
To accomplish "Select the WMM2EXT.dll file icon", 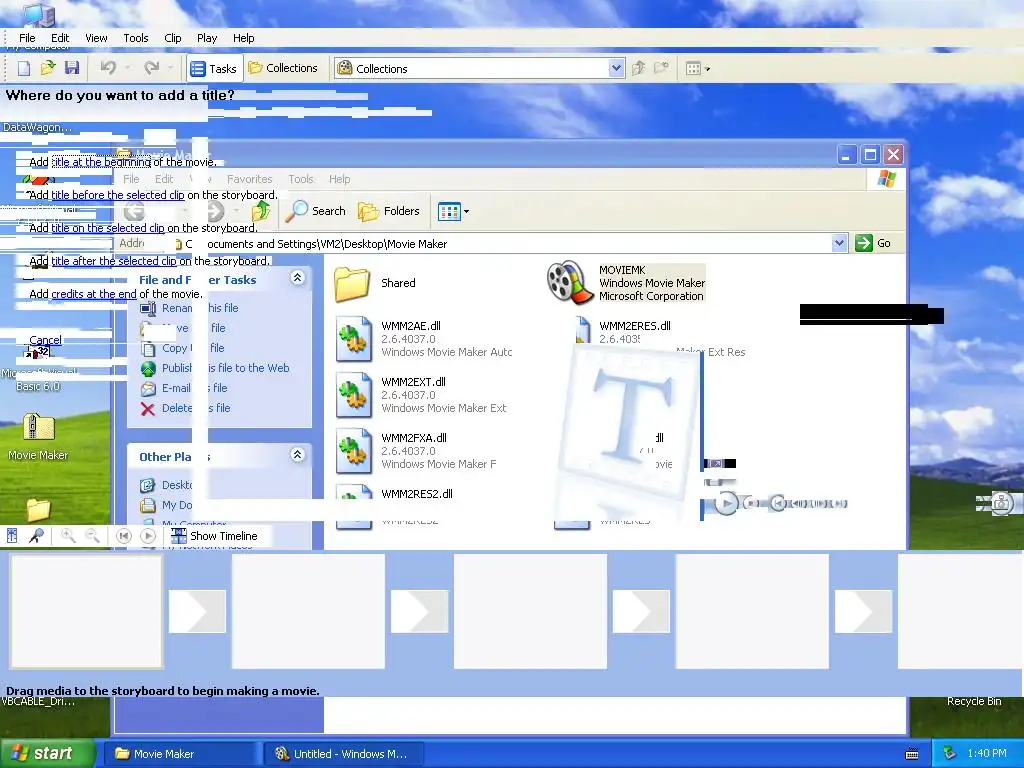I will click(354, 394).
